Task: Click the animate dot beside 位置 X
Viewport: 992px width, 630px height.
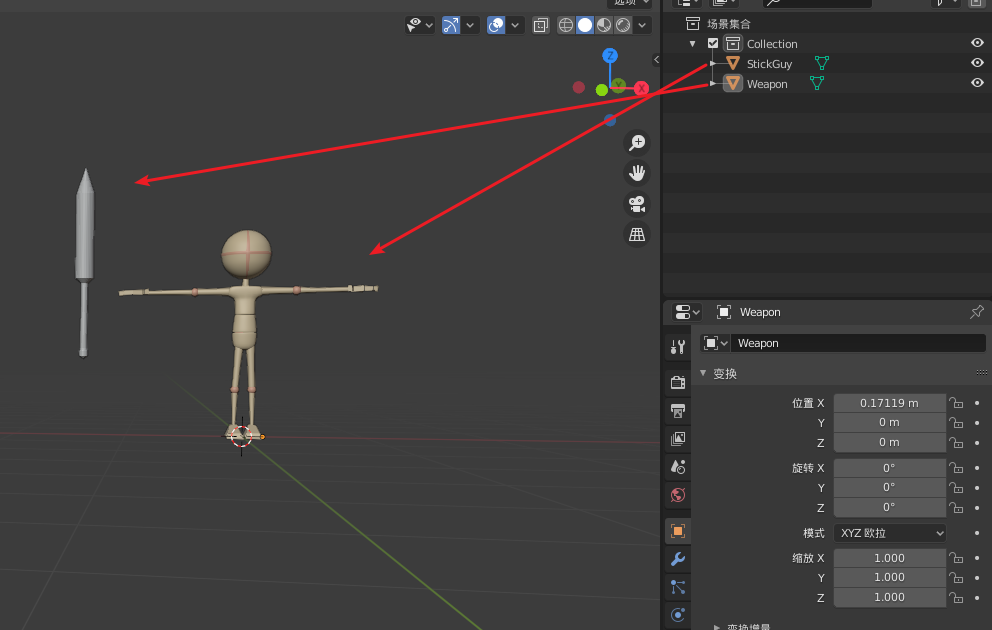Action: [x=977, y=403]
